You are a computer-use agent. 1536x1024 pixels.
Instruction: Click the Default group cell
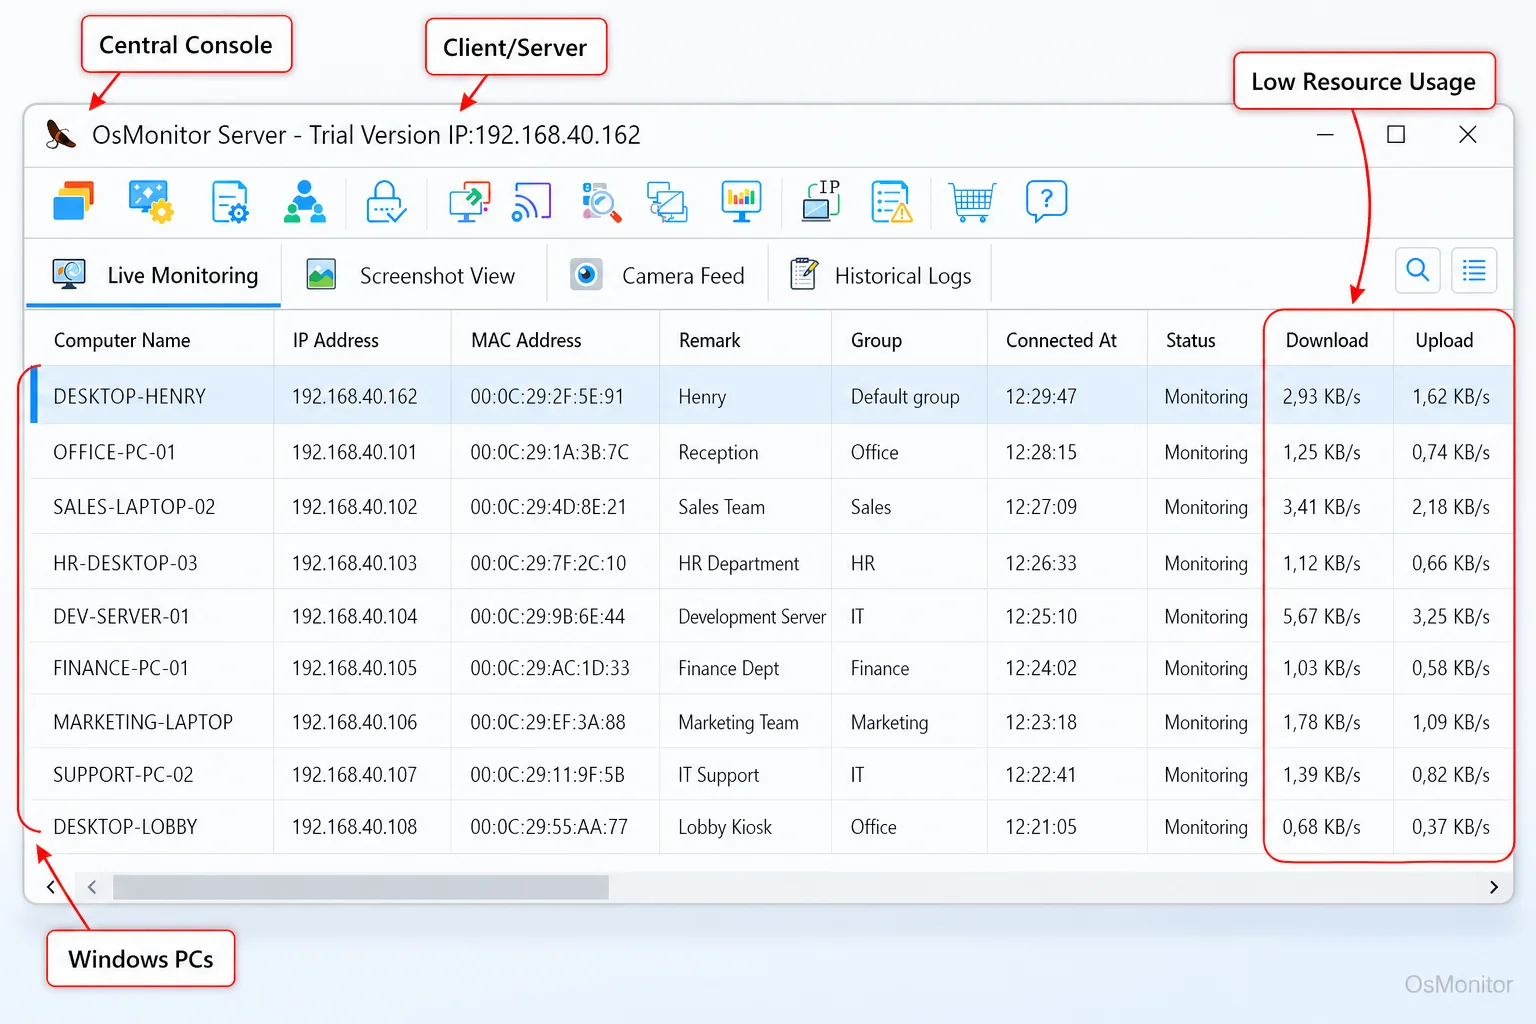click(905, 396)
